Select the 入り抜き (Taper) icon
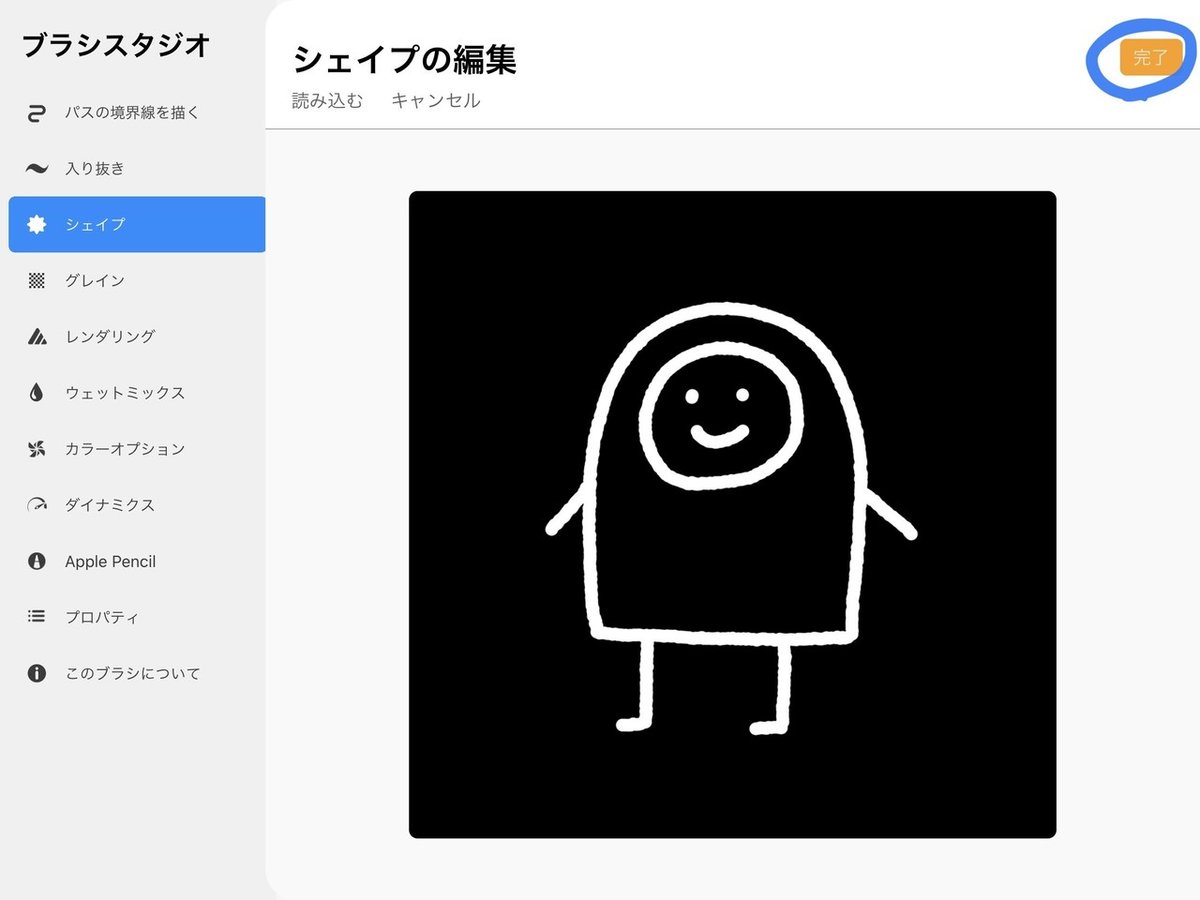 37,168
